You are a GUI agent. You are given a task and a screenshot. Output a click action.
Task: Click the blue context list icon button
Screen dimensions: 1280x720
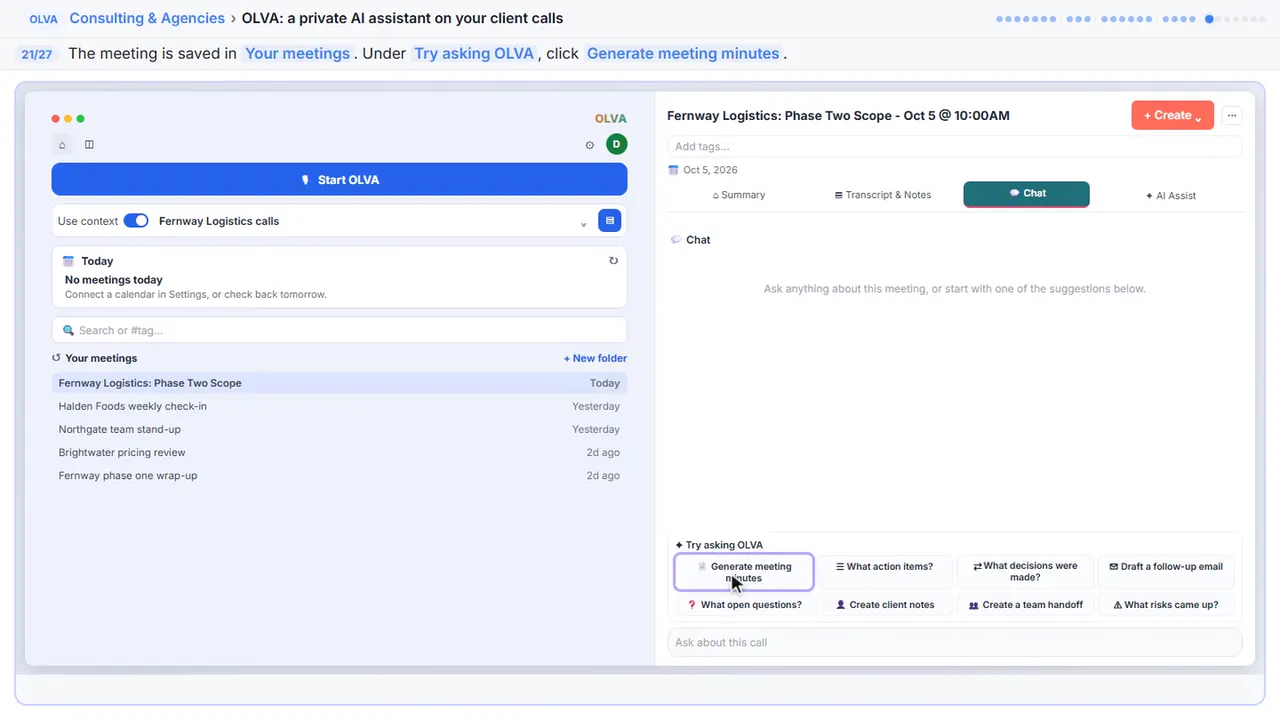tap(609, 221)
